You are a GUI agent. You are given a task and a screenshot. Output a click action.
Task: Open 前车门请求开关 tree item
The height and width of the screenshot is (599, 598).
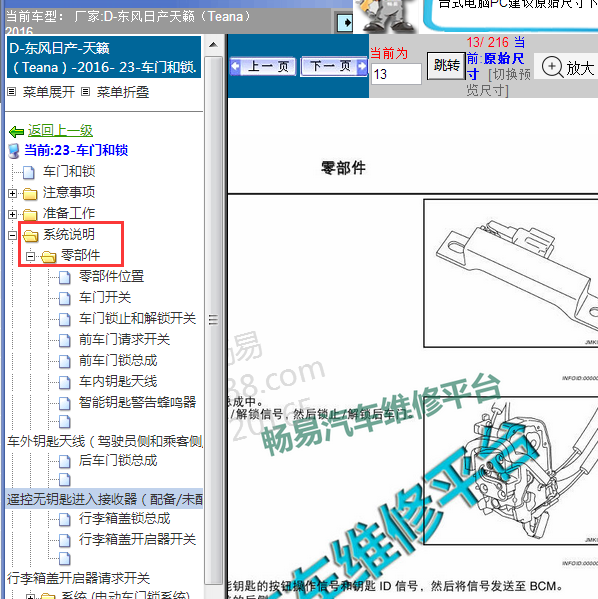pyautogui.click(x=124, y=339)
